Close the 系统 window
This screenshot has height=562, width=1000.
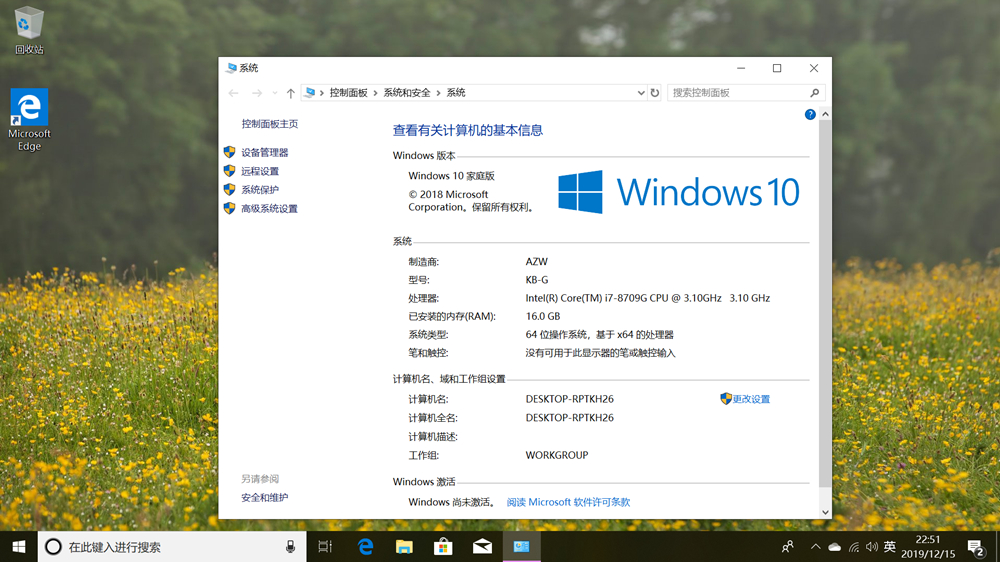814,68
